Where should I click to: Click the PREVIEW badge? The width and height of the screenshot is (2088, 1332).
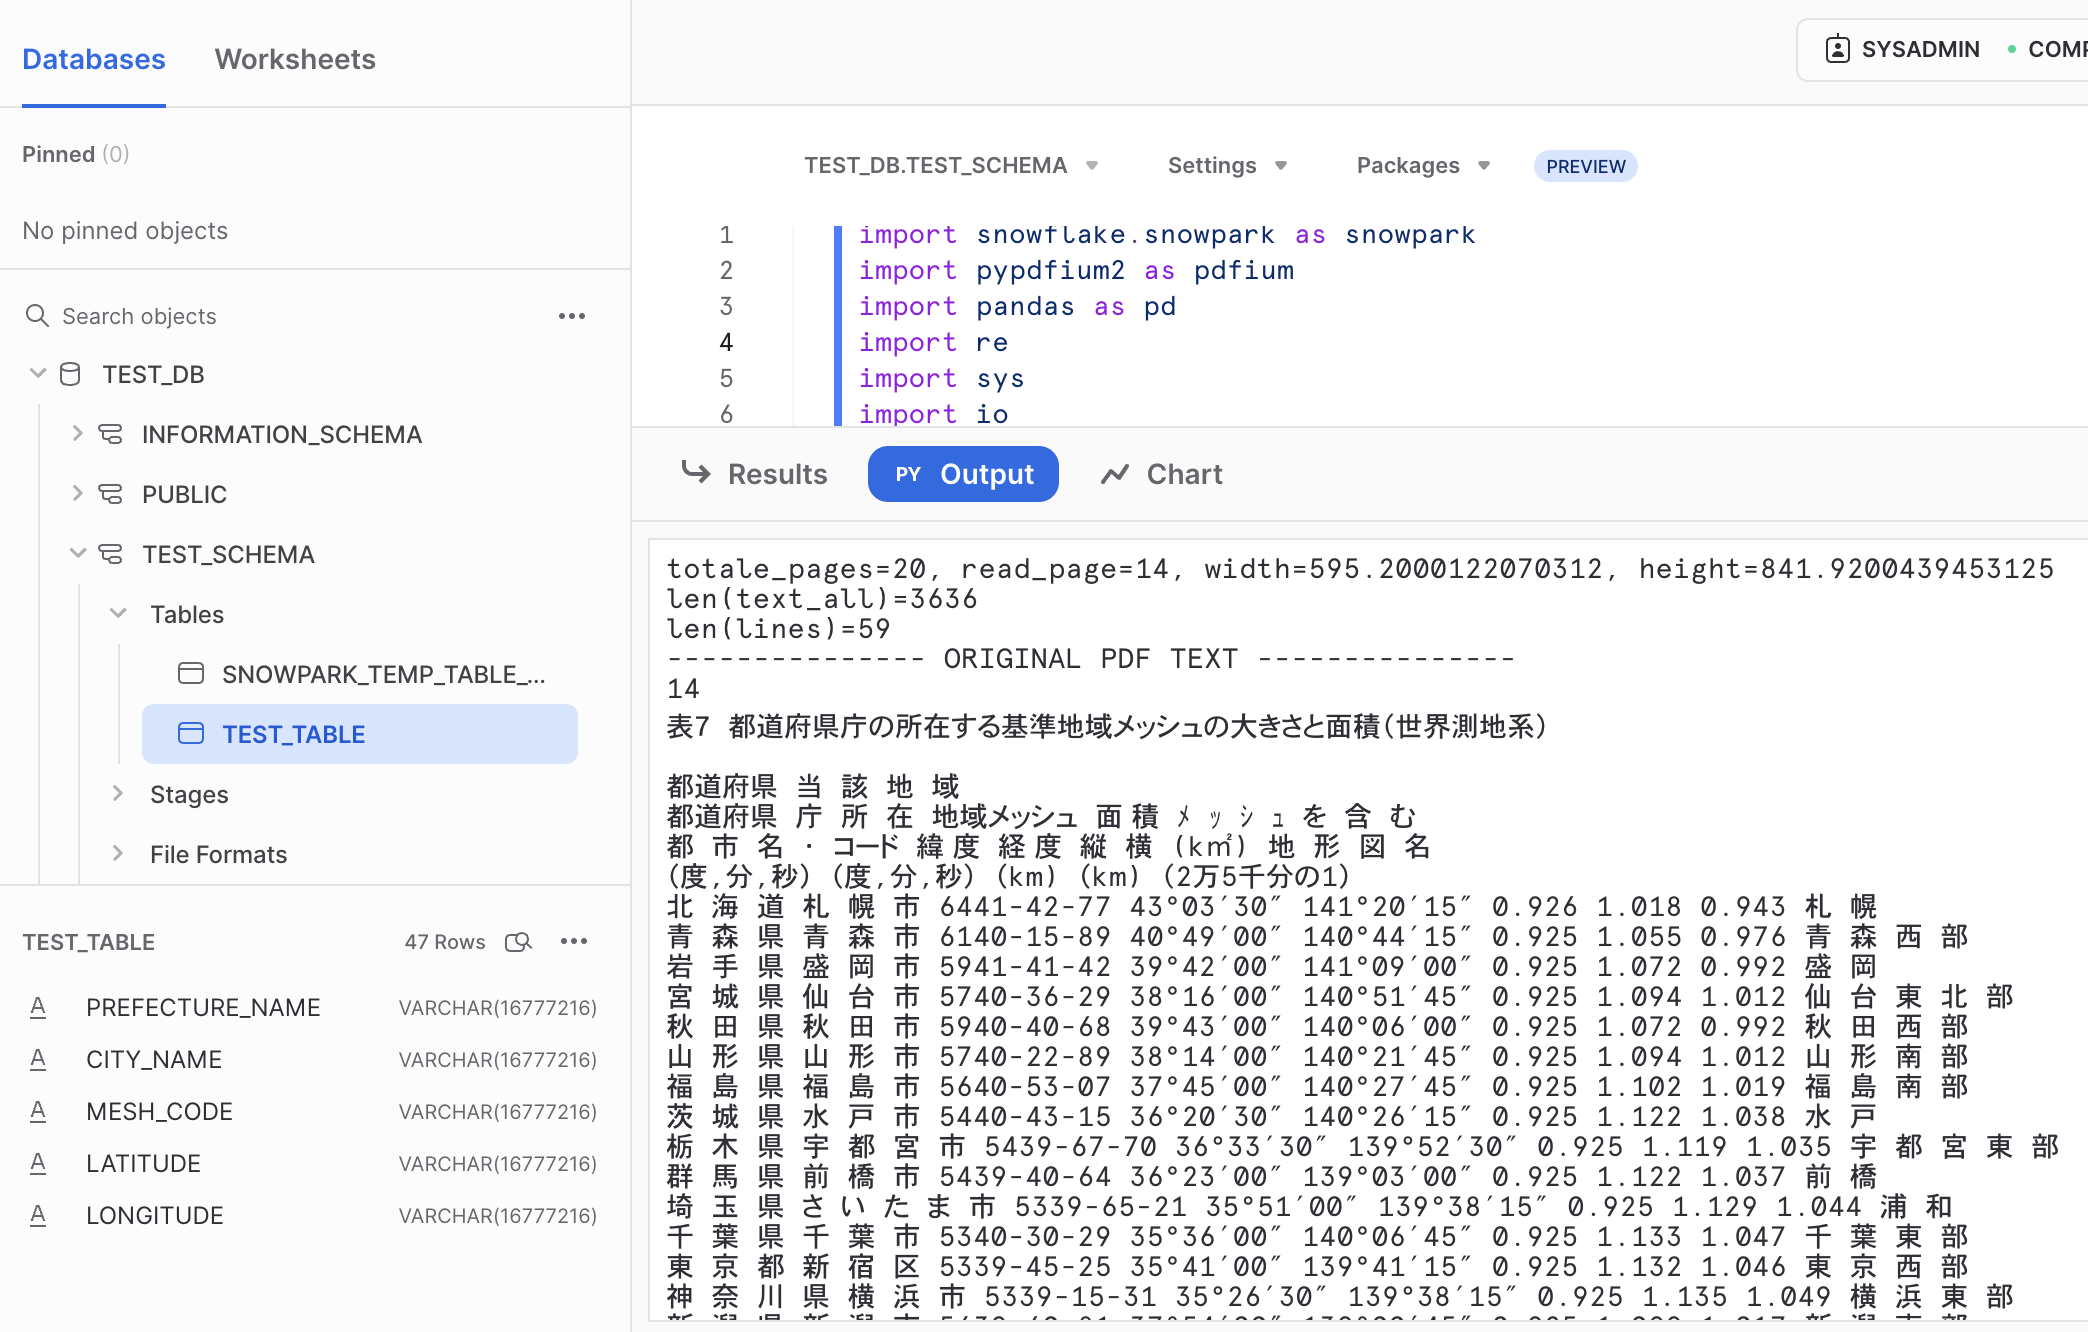coord(1585,165)
